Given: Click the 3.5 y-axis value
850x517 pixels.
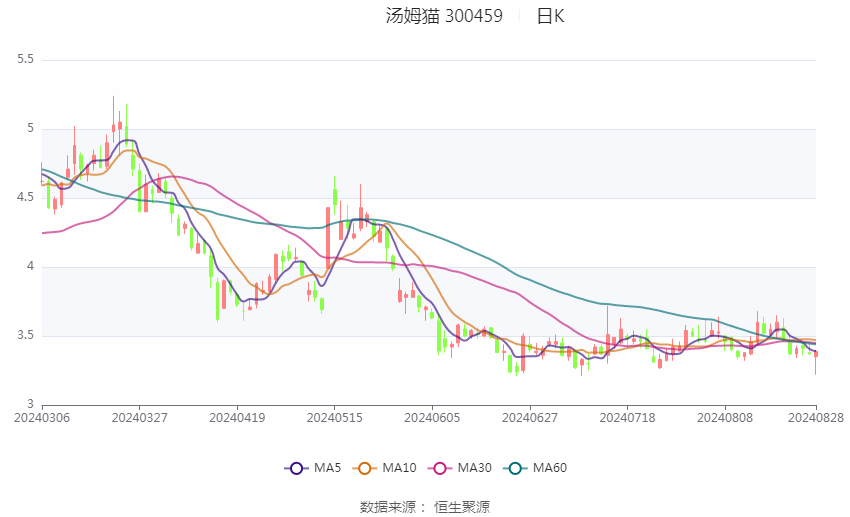Looking at the screenshot, I should point(25,335).
